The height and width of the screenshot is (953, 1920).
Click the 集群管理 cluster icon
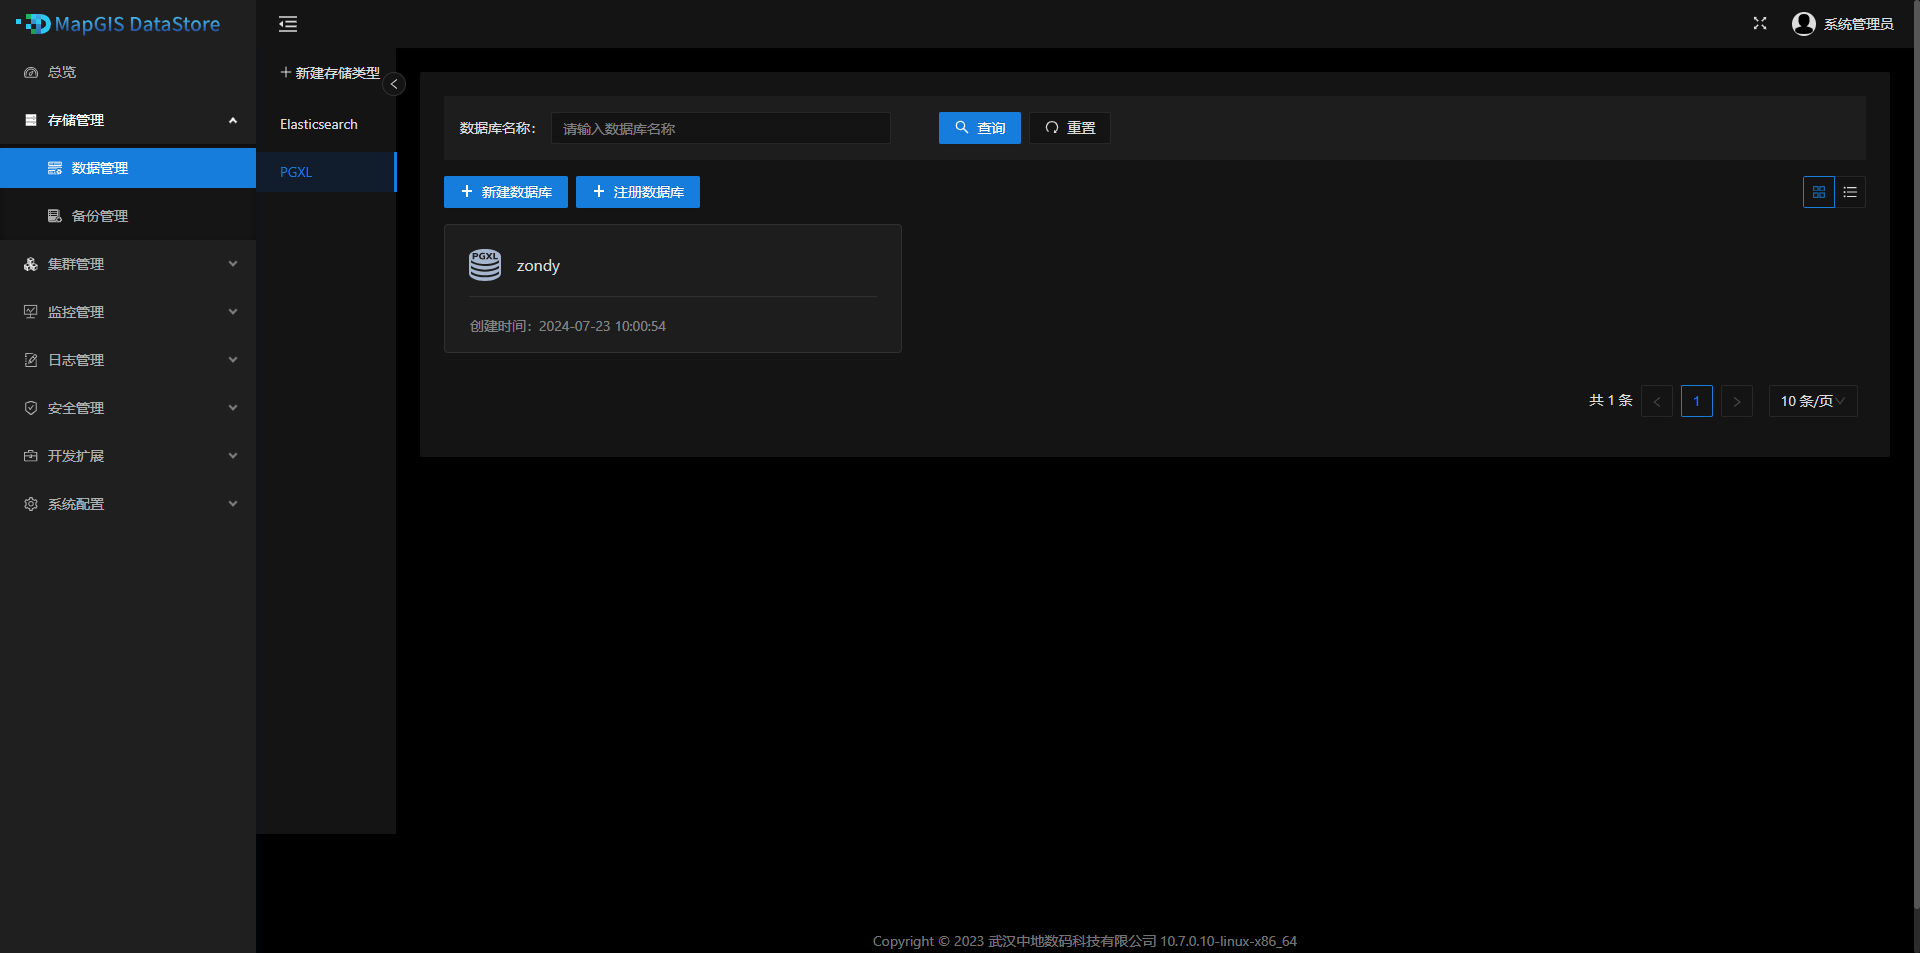click(31, 264)
